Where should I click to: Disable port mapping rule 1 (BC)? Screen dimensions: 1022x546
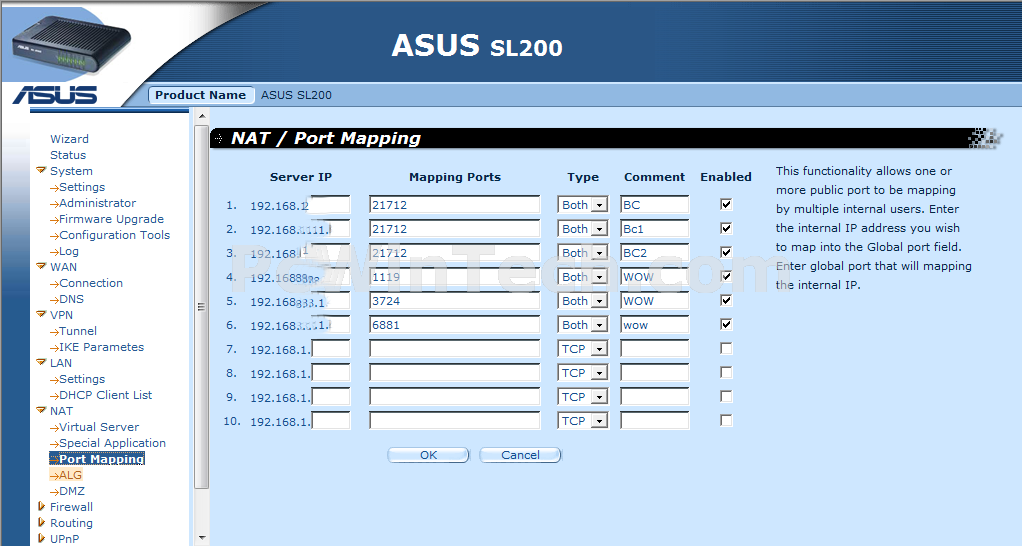coord(726,204)
